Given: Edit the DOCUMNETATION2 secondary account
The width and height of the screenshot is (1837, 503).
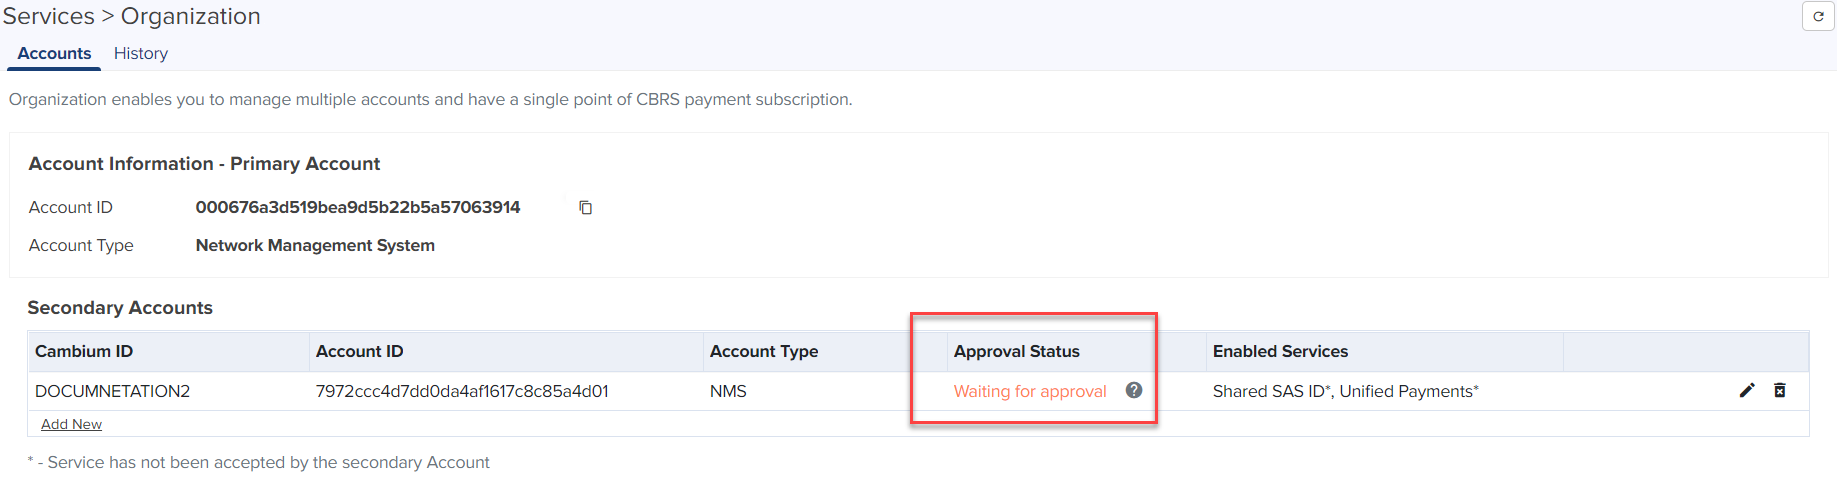Looking at the screenshot, I should (x=1747, y=391).
